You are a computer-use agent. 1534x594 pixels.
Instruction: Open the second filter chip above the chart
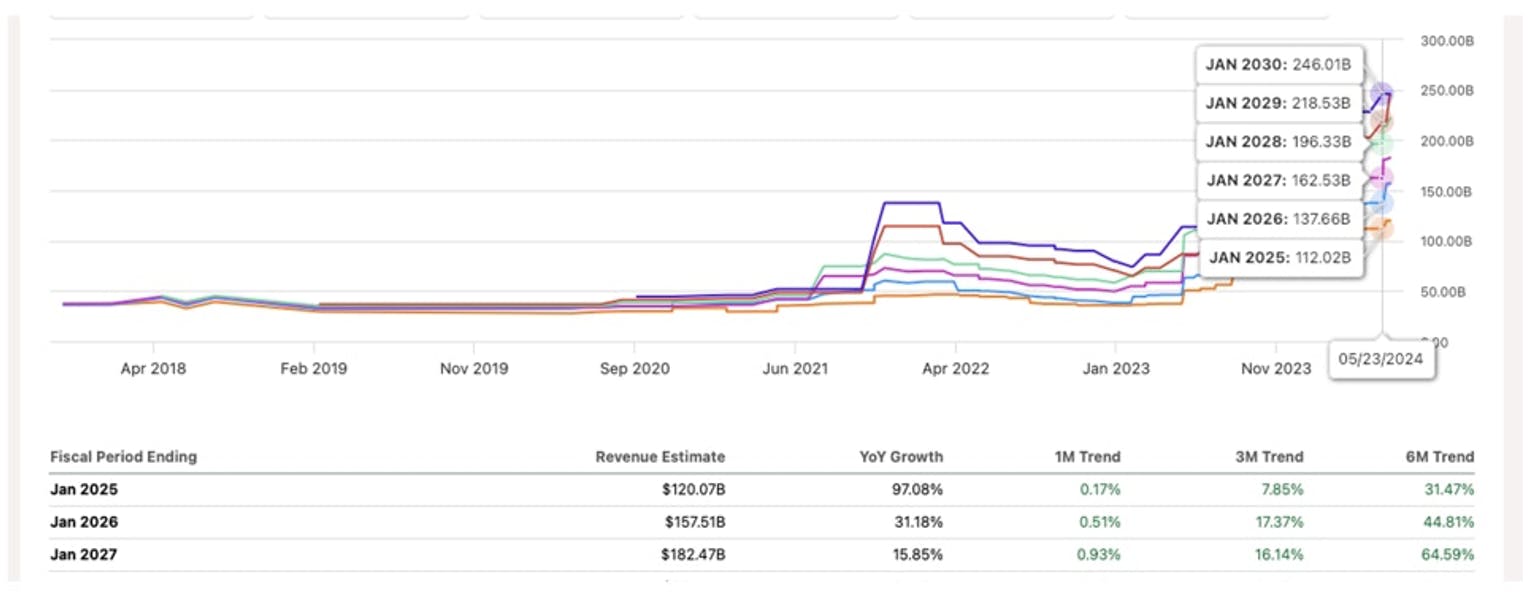tap(365, 10)
